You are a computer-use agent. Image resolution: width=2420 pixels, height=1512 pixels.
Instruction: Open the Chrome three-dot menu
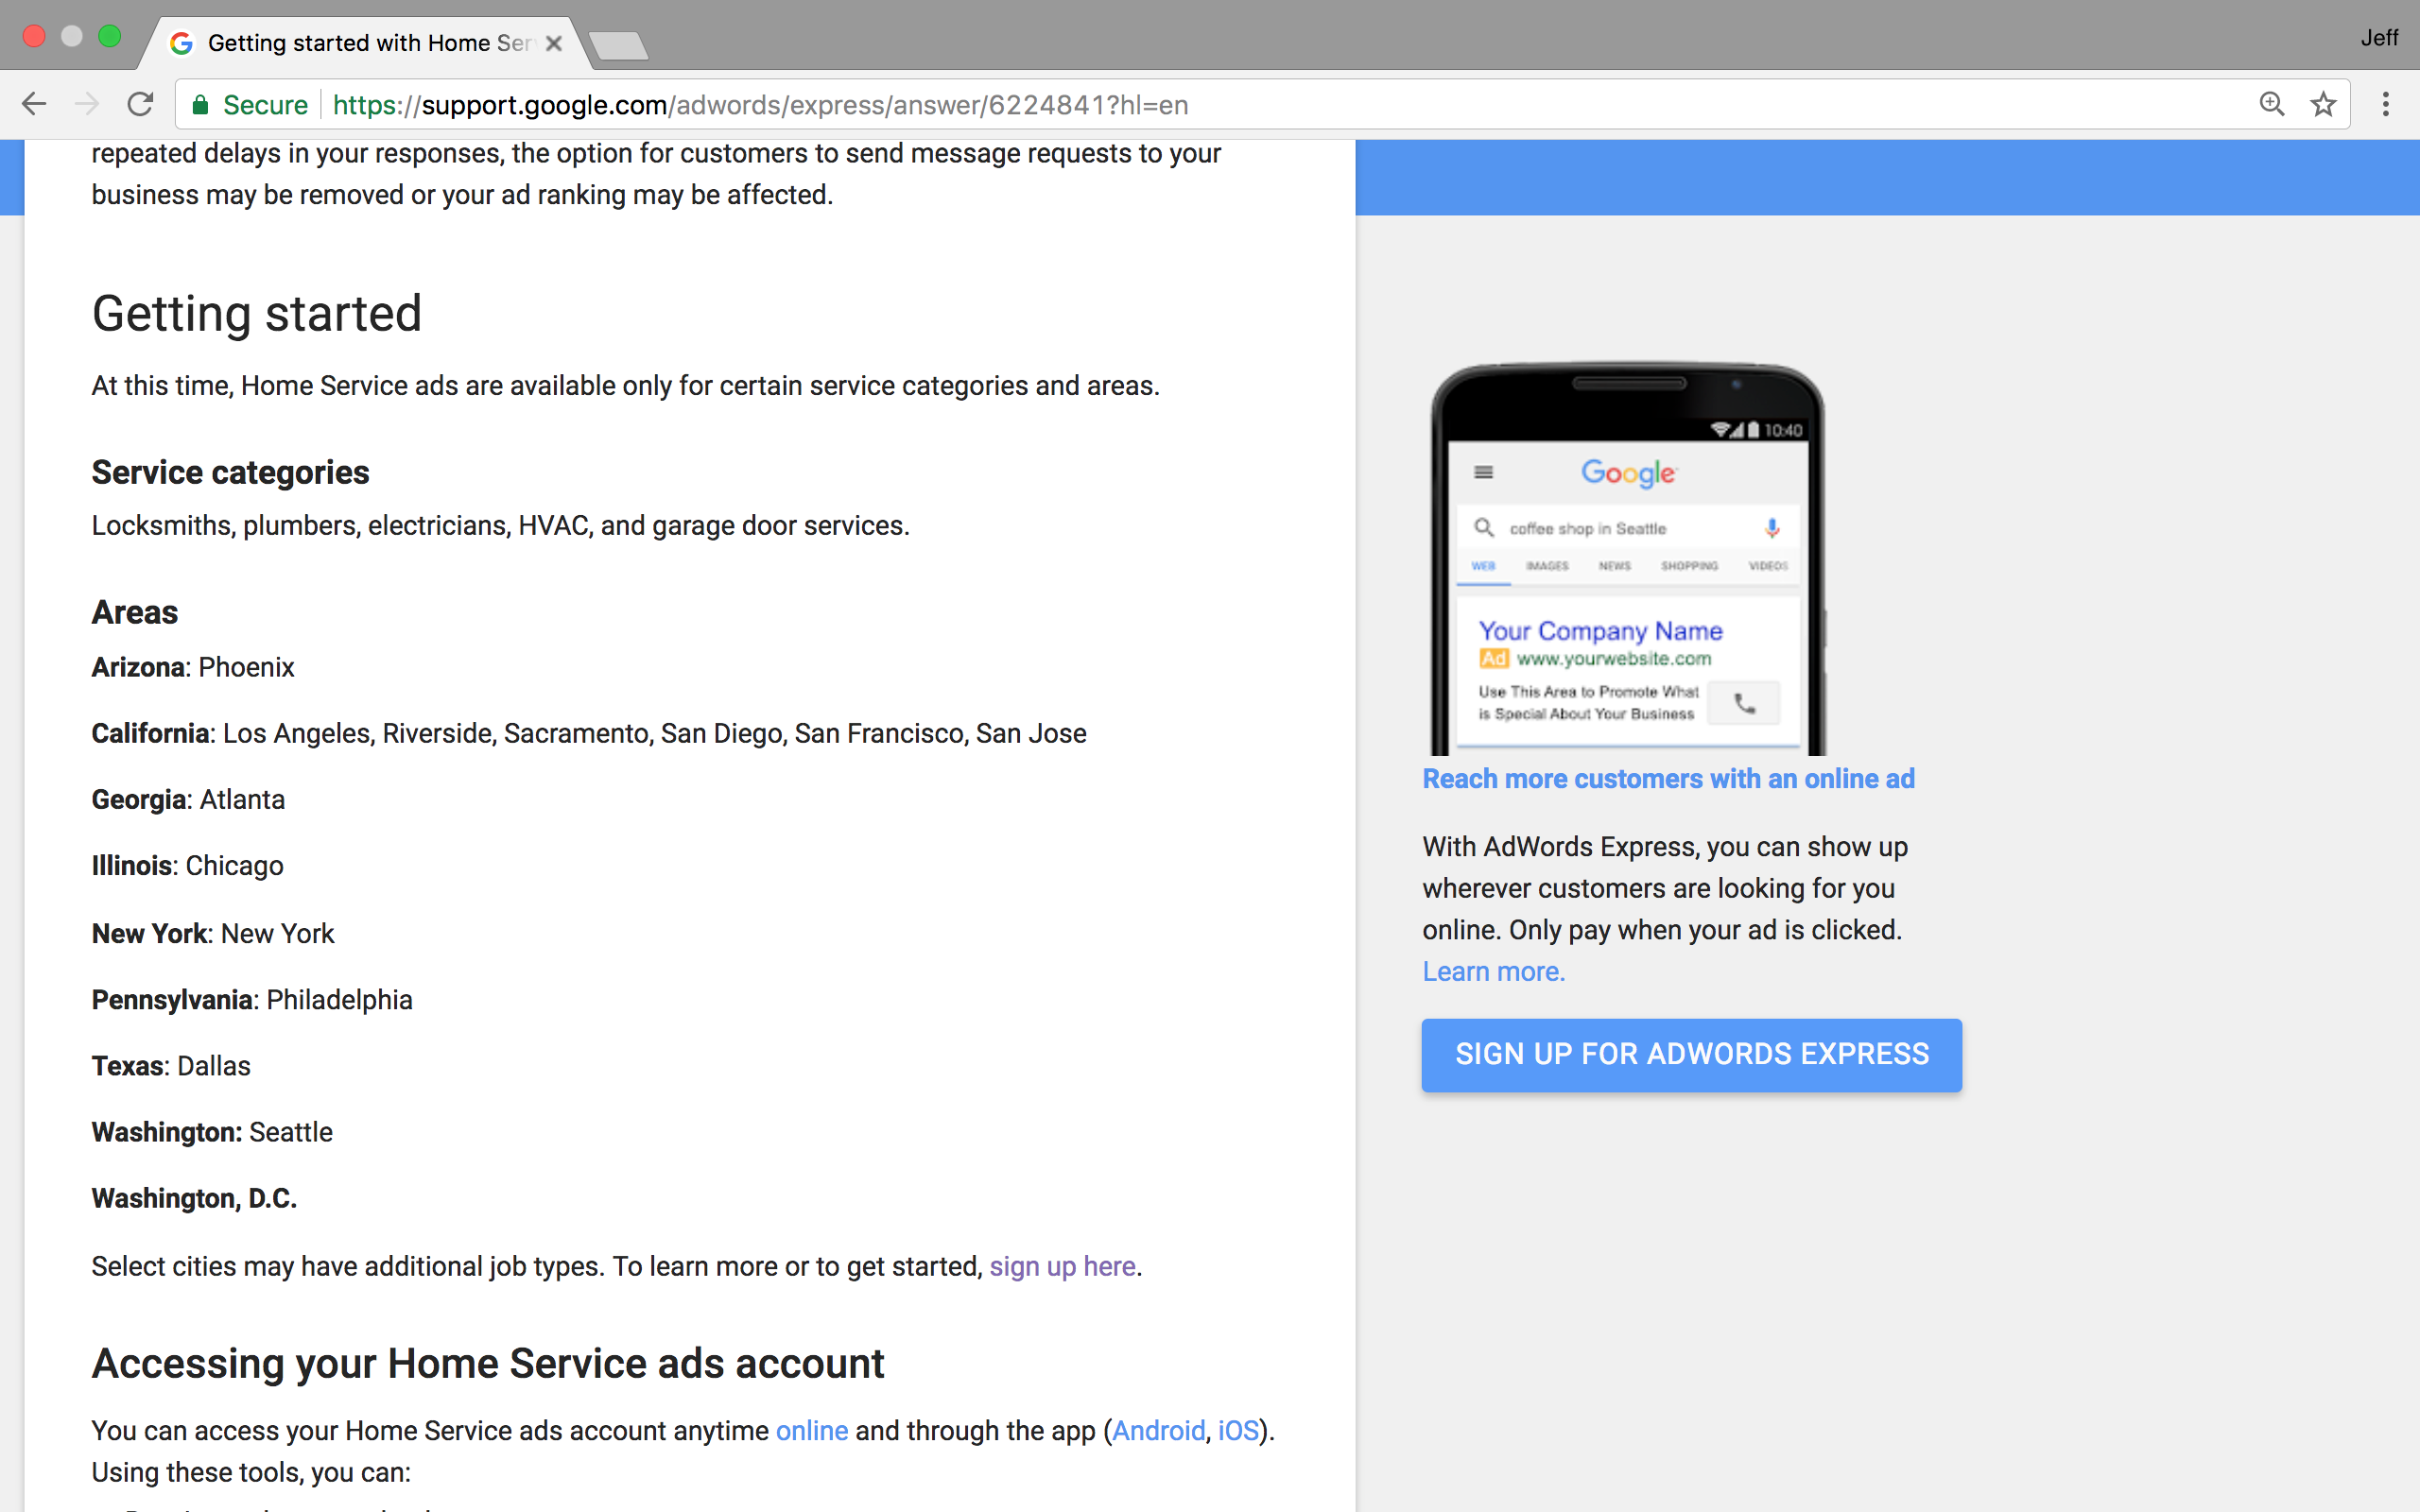coord(2386,104)
